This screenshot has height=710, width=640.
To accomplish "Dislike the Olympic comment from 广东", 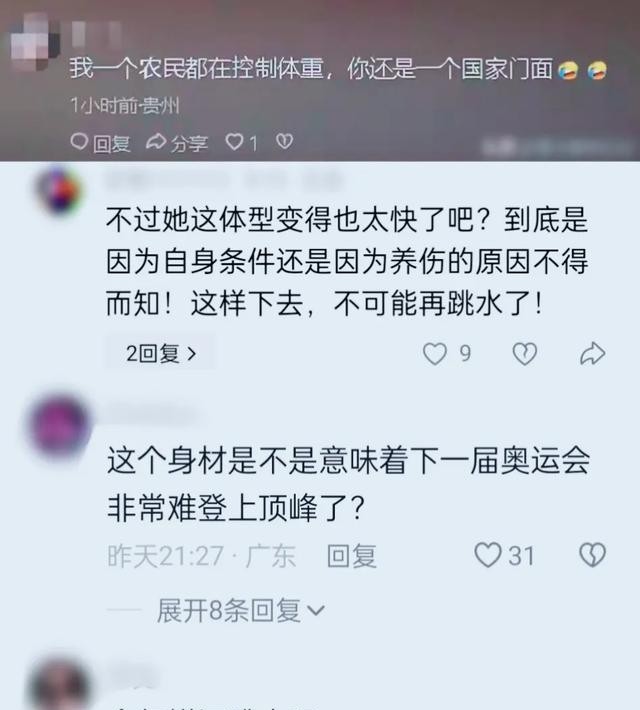I will tap(592, 555).
